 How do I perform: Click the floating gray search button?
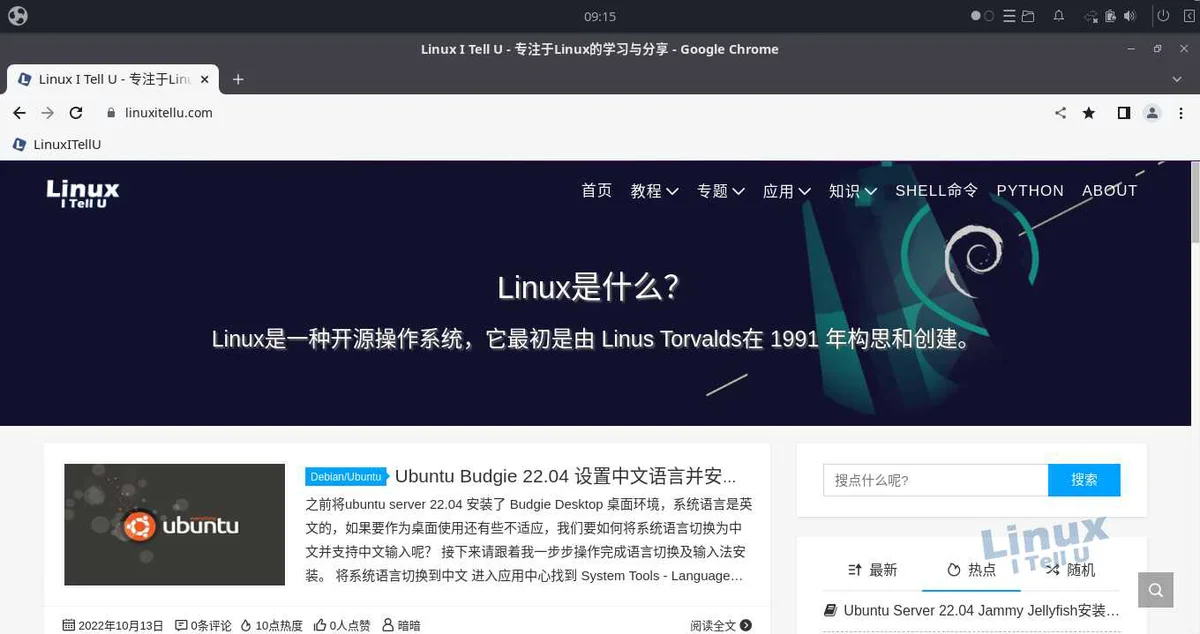1156,590
